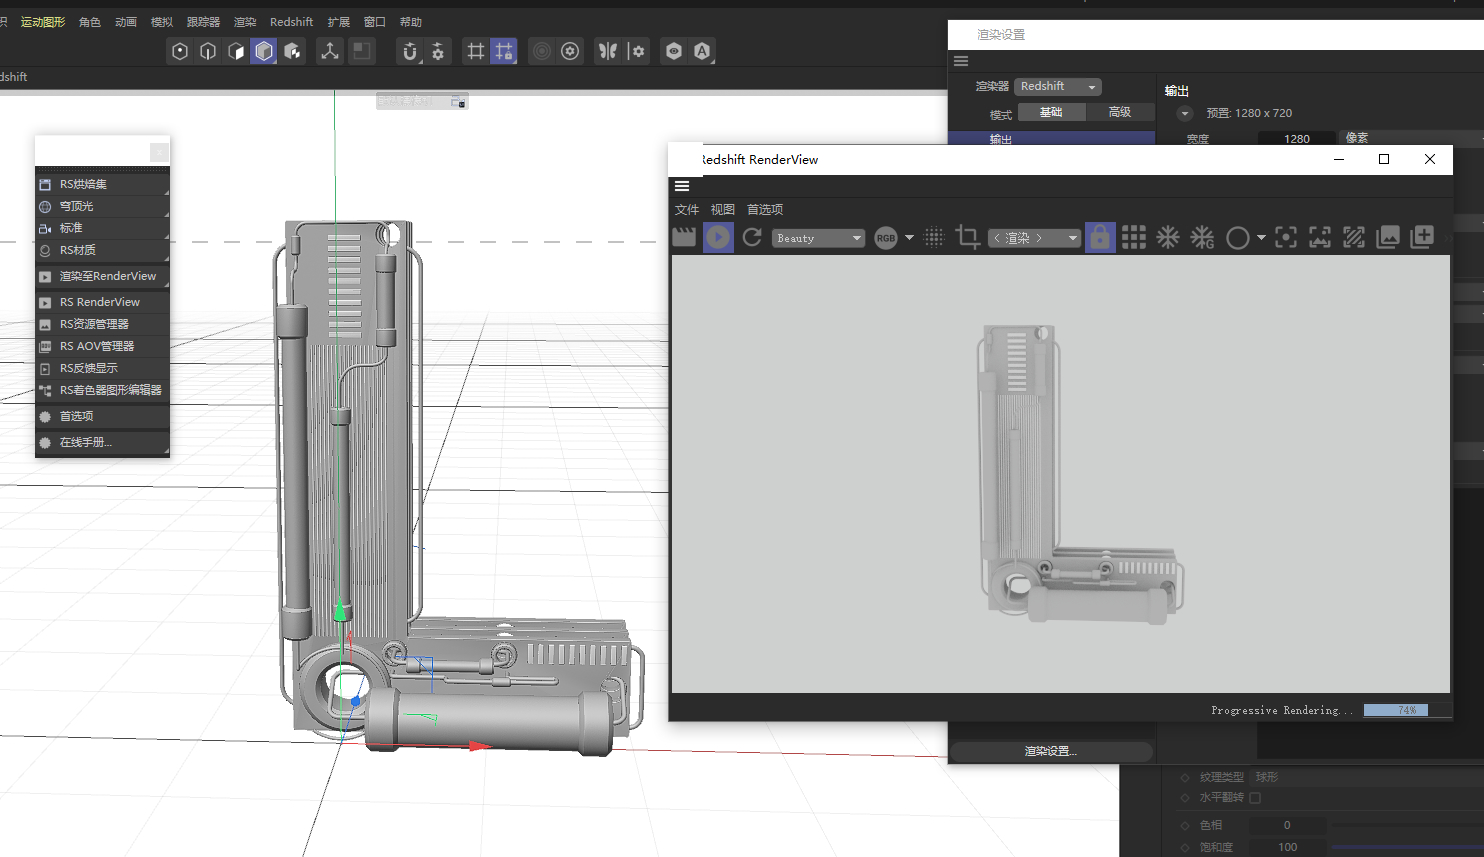
Task: Open 渲染 camera dropdown in RenderView
Action: pos(1034,238)
